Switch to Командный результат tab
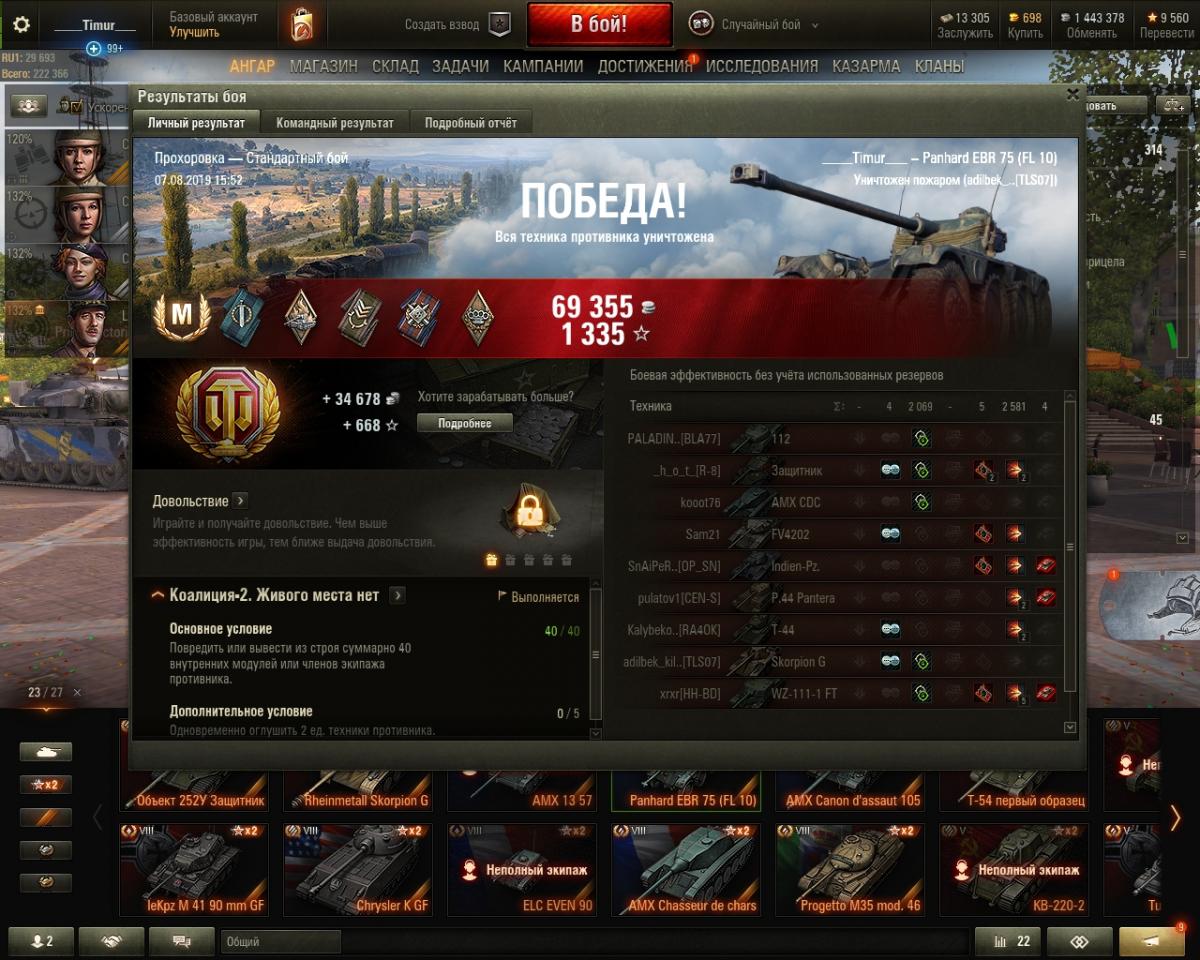Viewport: 1200px width, 960px height. [335, 123]
